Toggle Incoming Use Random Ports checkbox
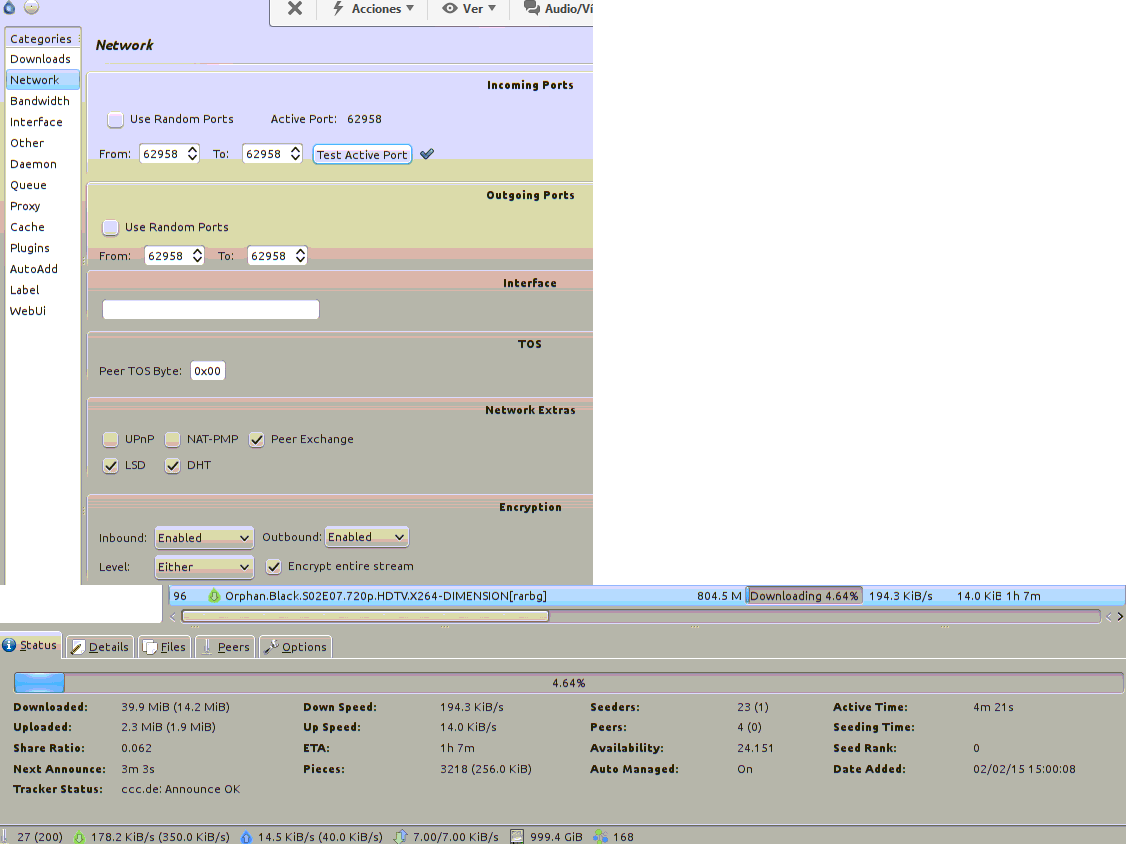 [115, 119]
